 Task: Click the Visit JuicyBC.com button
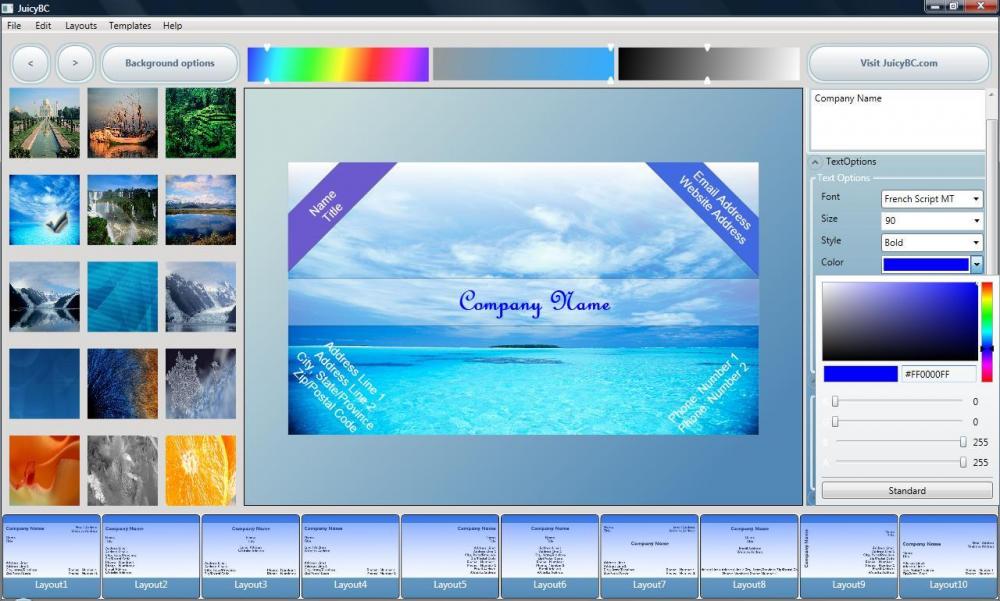click(x=898, y=63)
